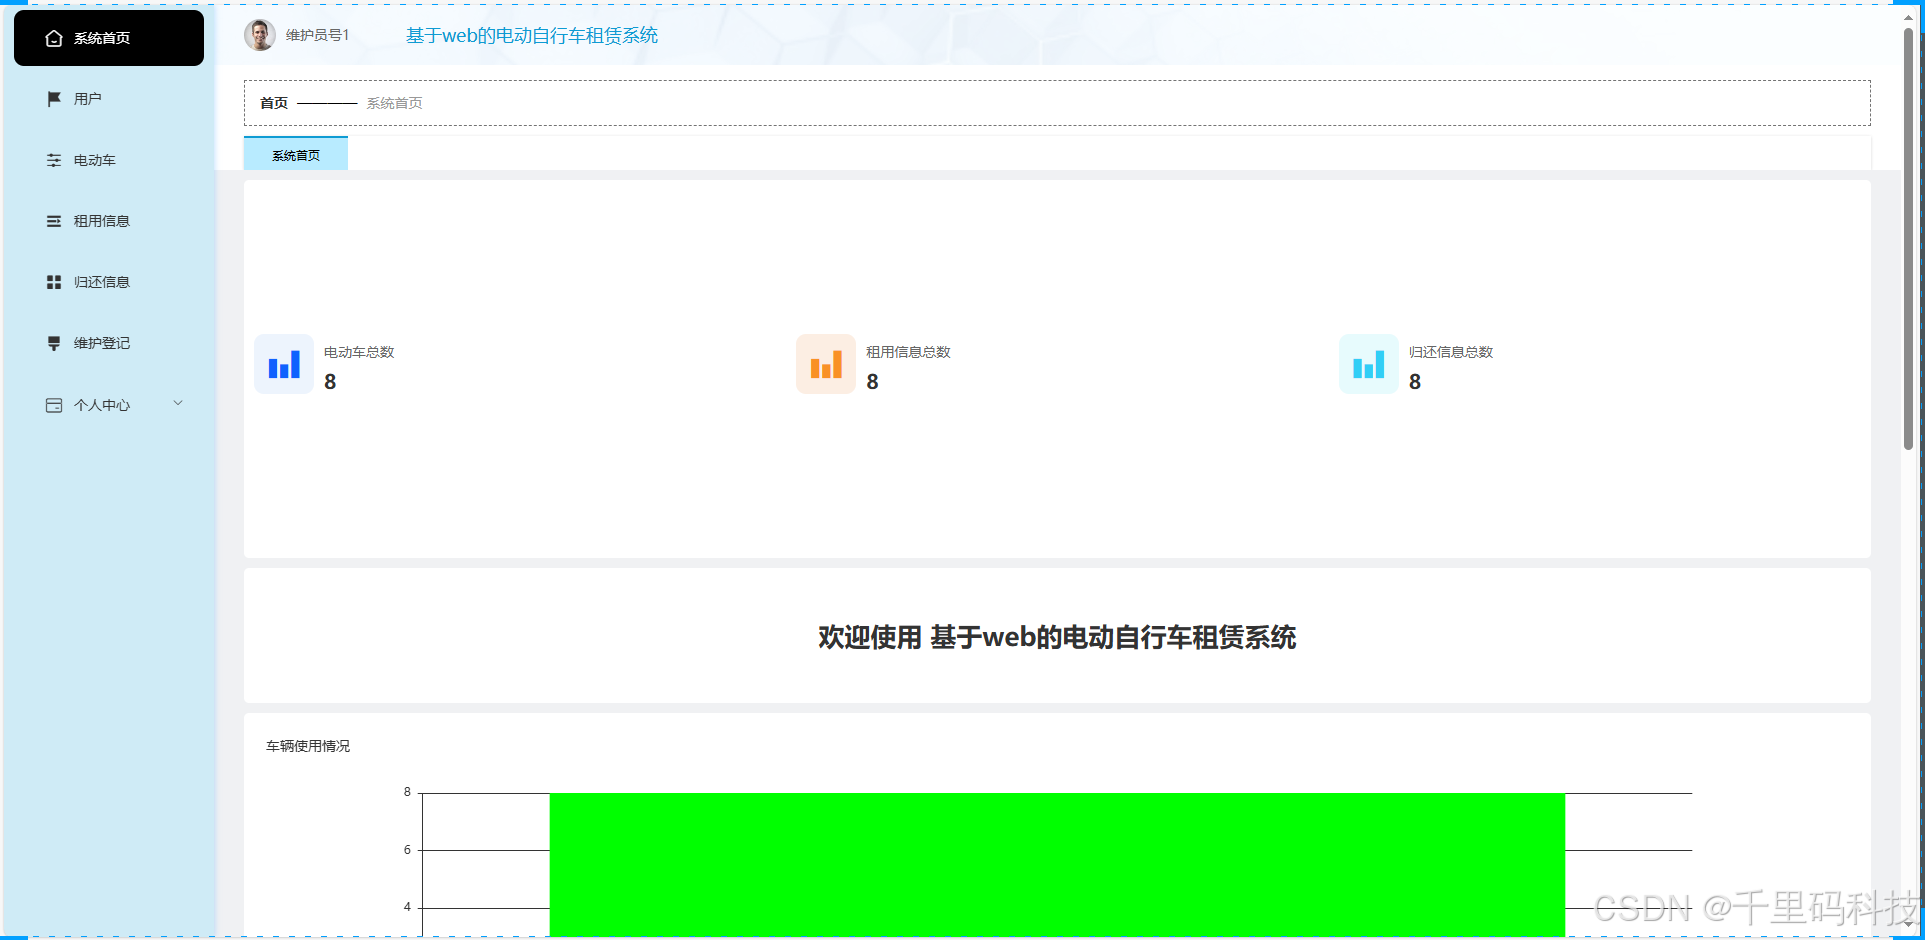Click the user avatar picture
This screenshot has height=940, width=1925.
click(260, 35)
